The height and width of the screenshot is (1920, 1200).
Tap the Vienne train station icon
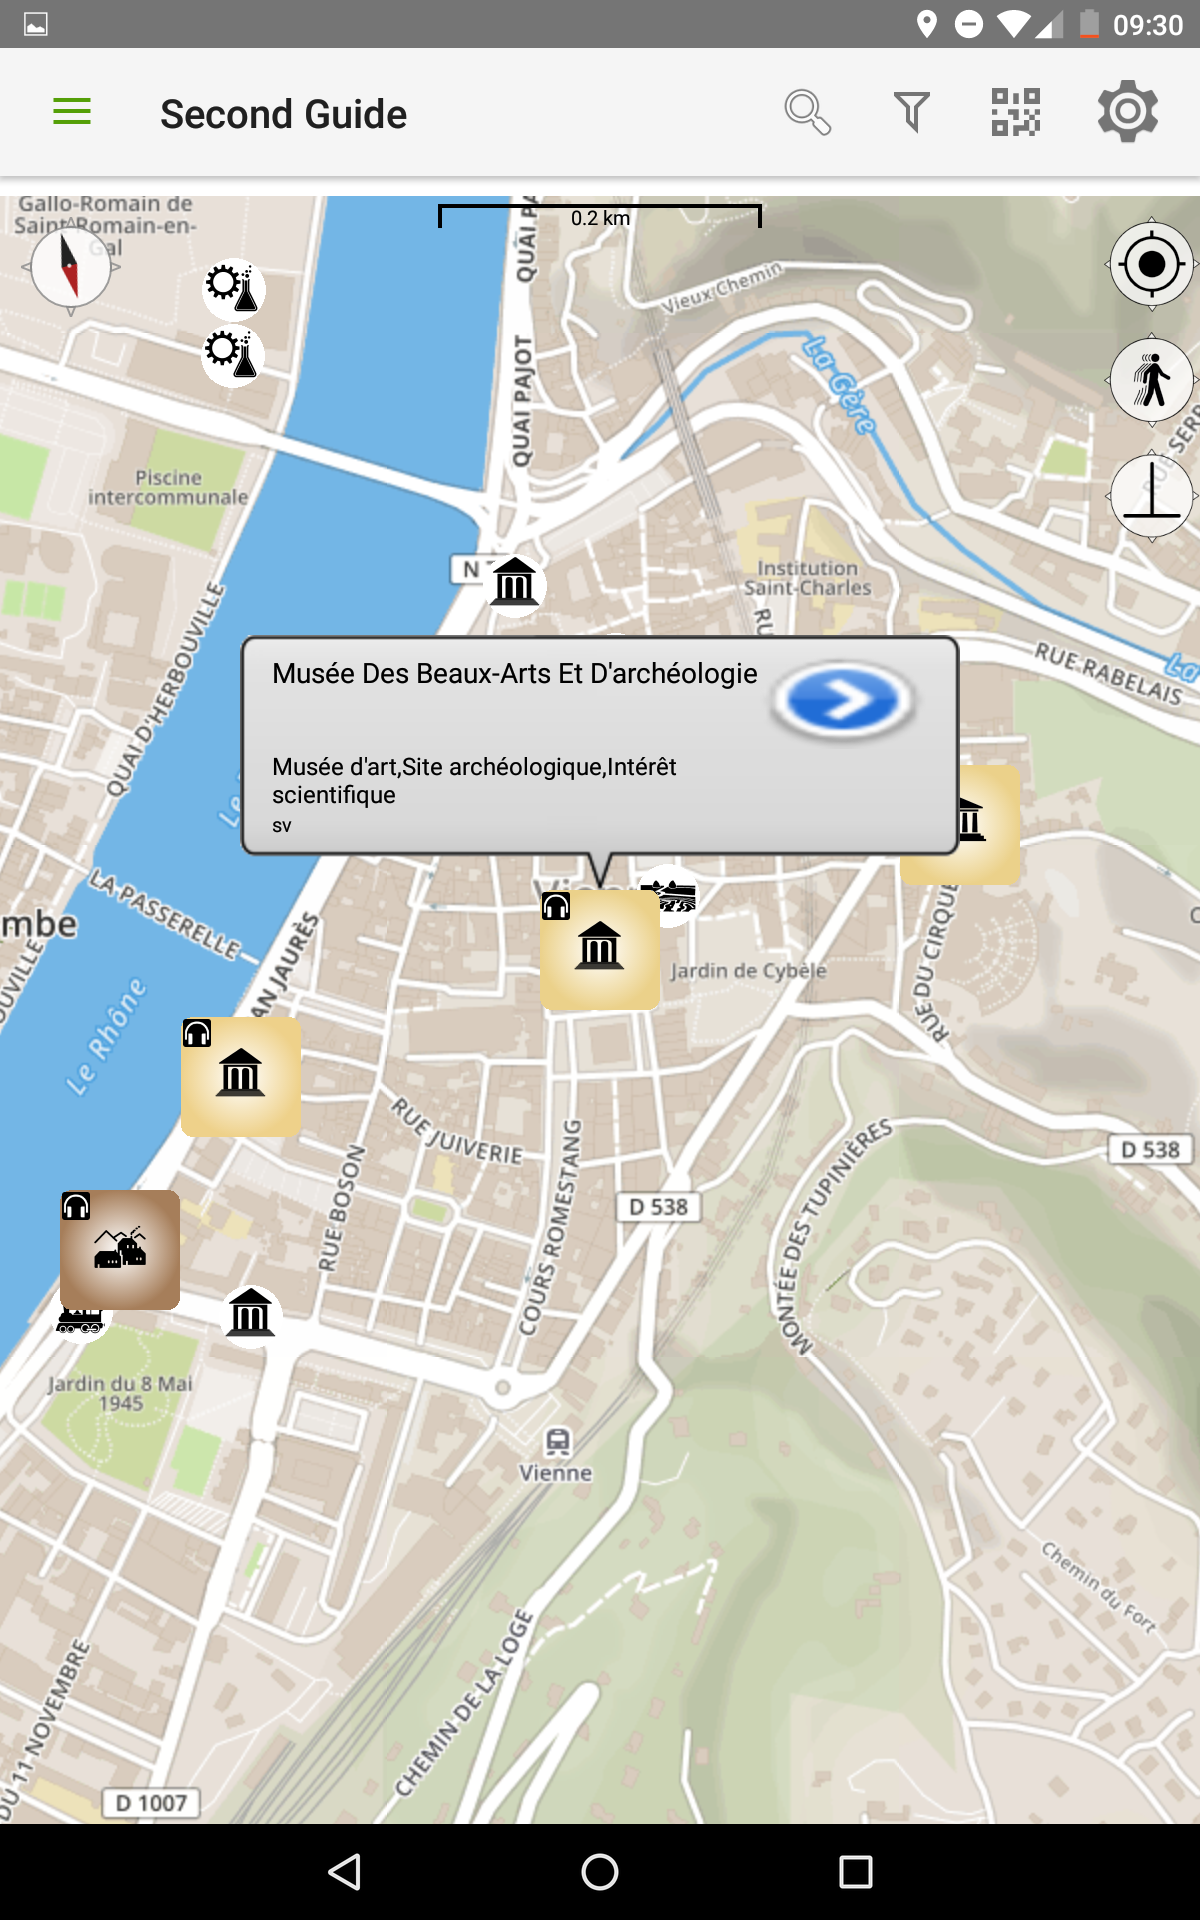tap(557, 1441)
